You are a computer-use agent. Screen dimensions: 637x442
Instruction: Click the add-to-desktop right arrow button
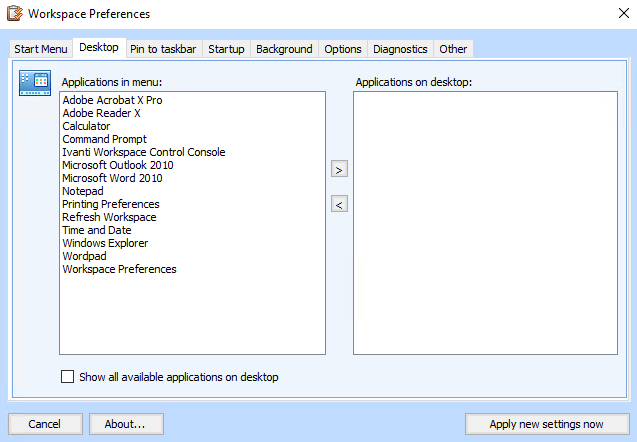pyautogui.click(x=339, y=170)
